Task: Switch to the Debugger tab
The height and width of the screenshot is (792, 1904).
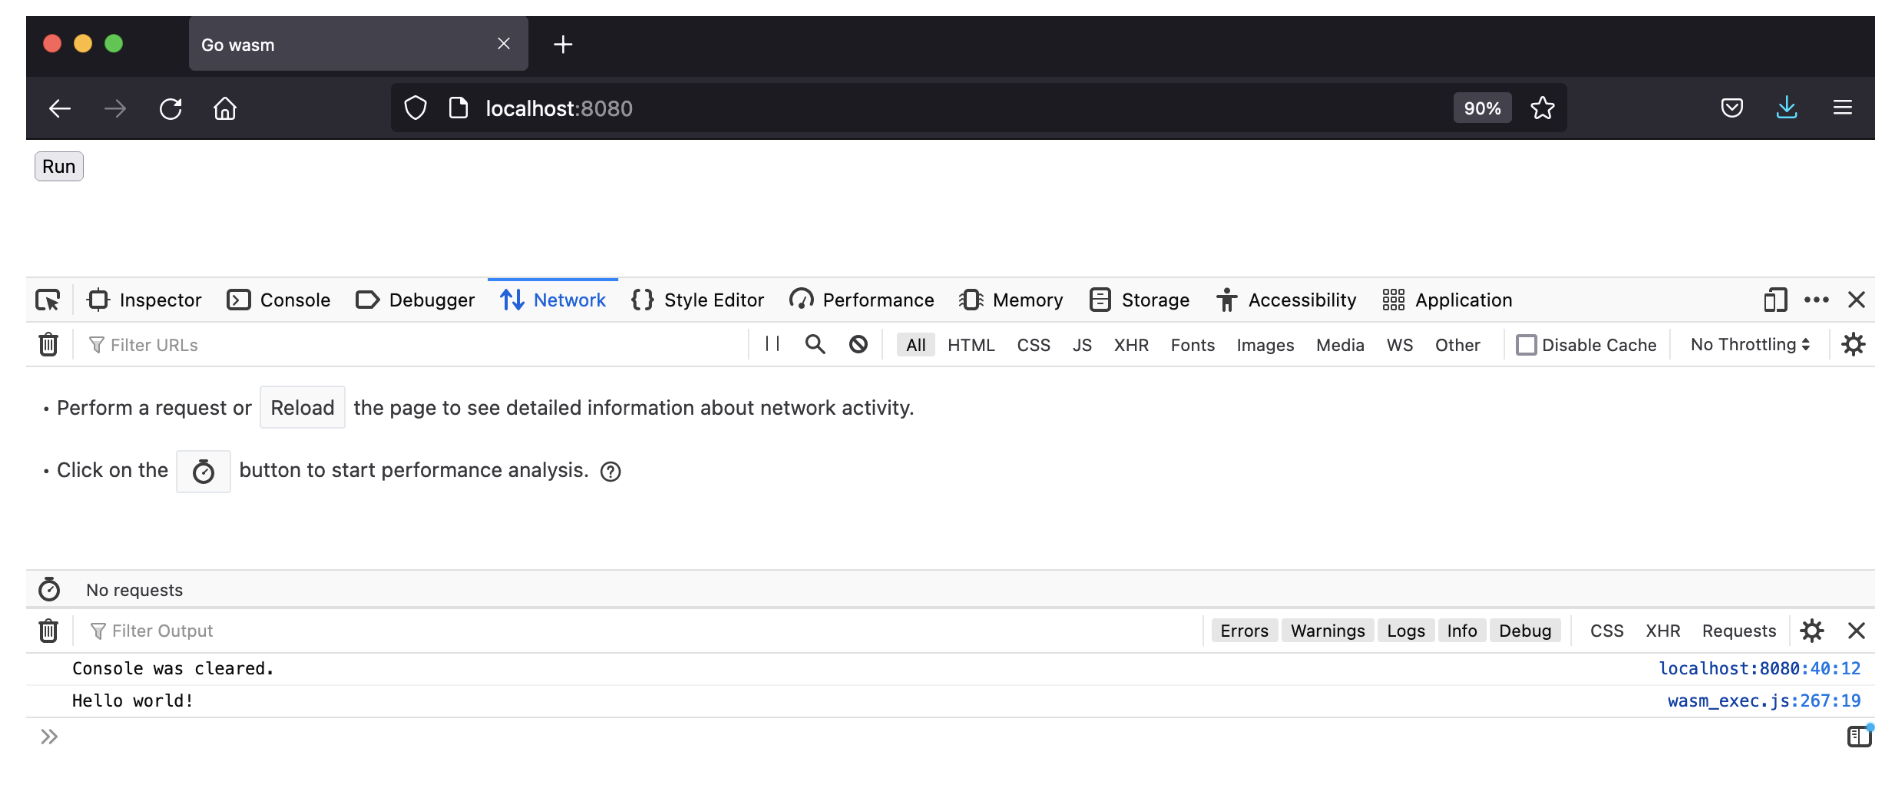Action: [415, 300]
